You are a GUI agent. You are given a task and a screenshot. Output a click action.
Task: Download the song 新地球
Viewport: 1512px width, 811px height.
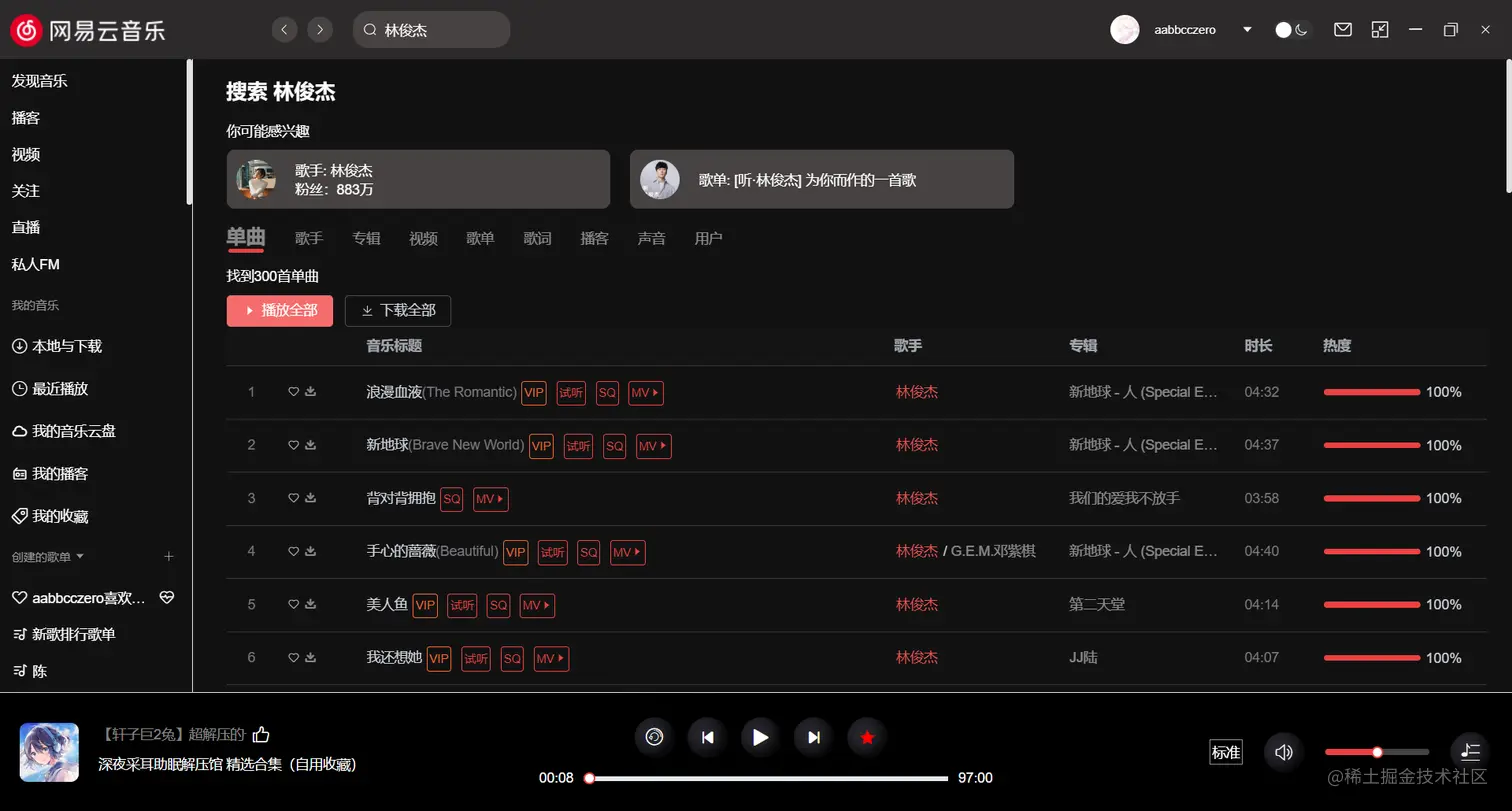pyautogui.click(x=310, y=445)
